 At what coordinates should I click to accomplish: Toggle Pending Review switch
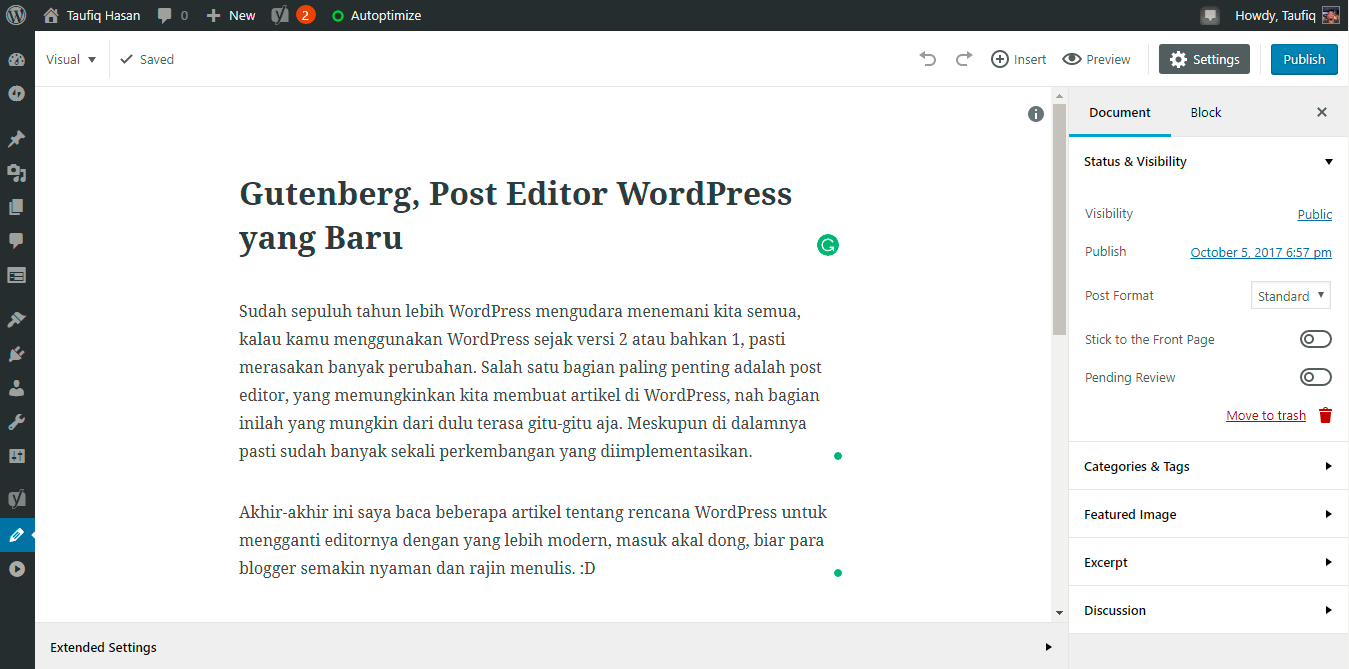(x=1315, y=377)
